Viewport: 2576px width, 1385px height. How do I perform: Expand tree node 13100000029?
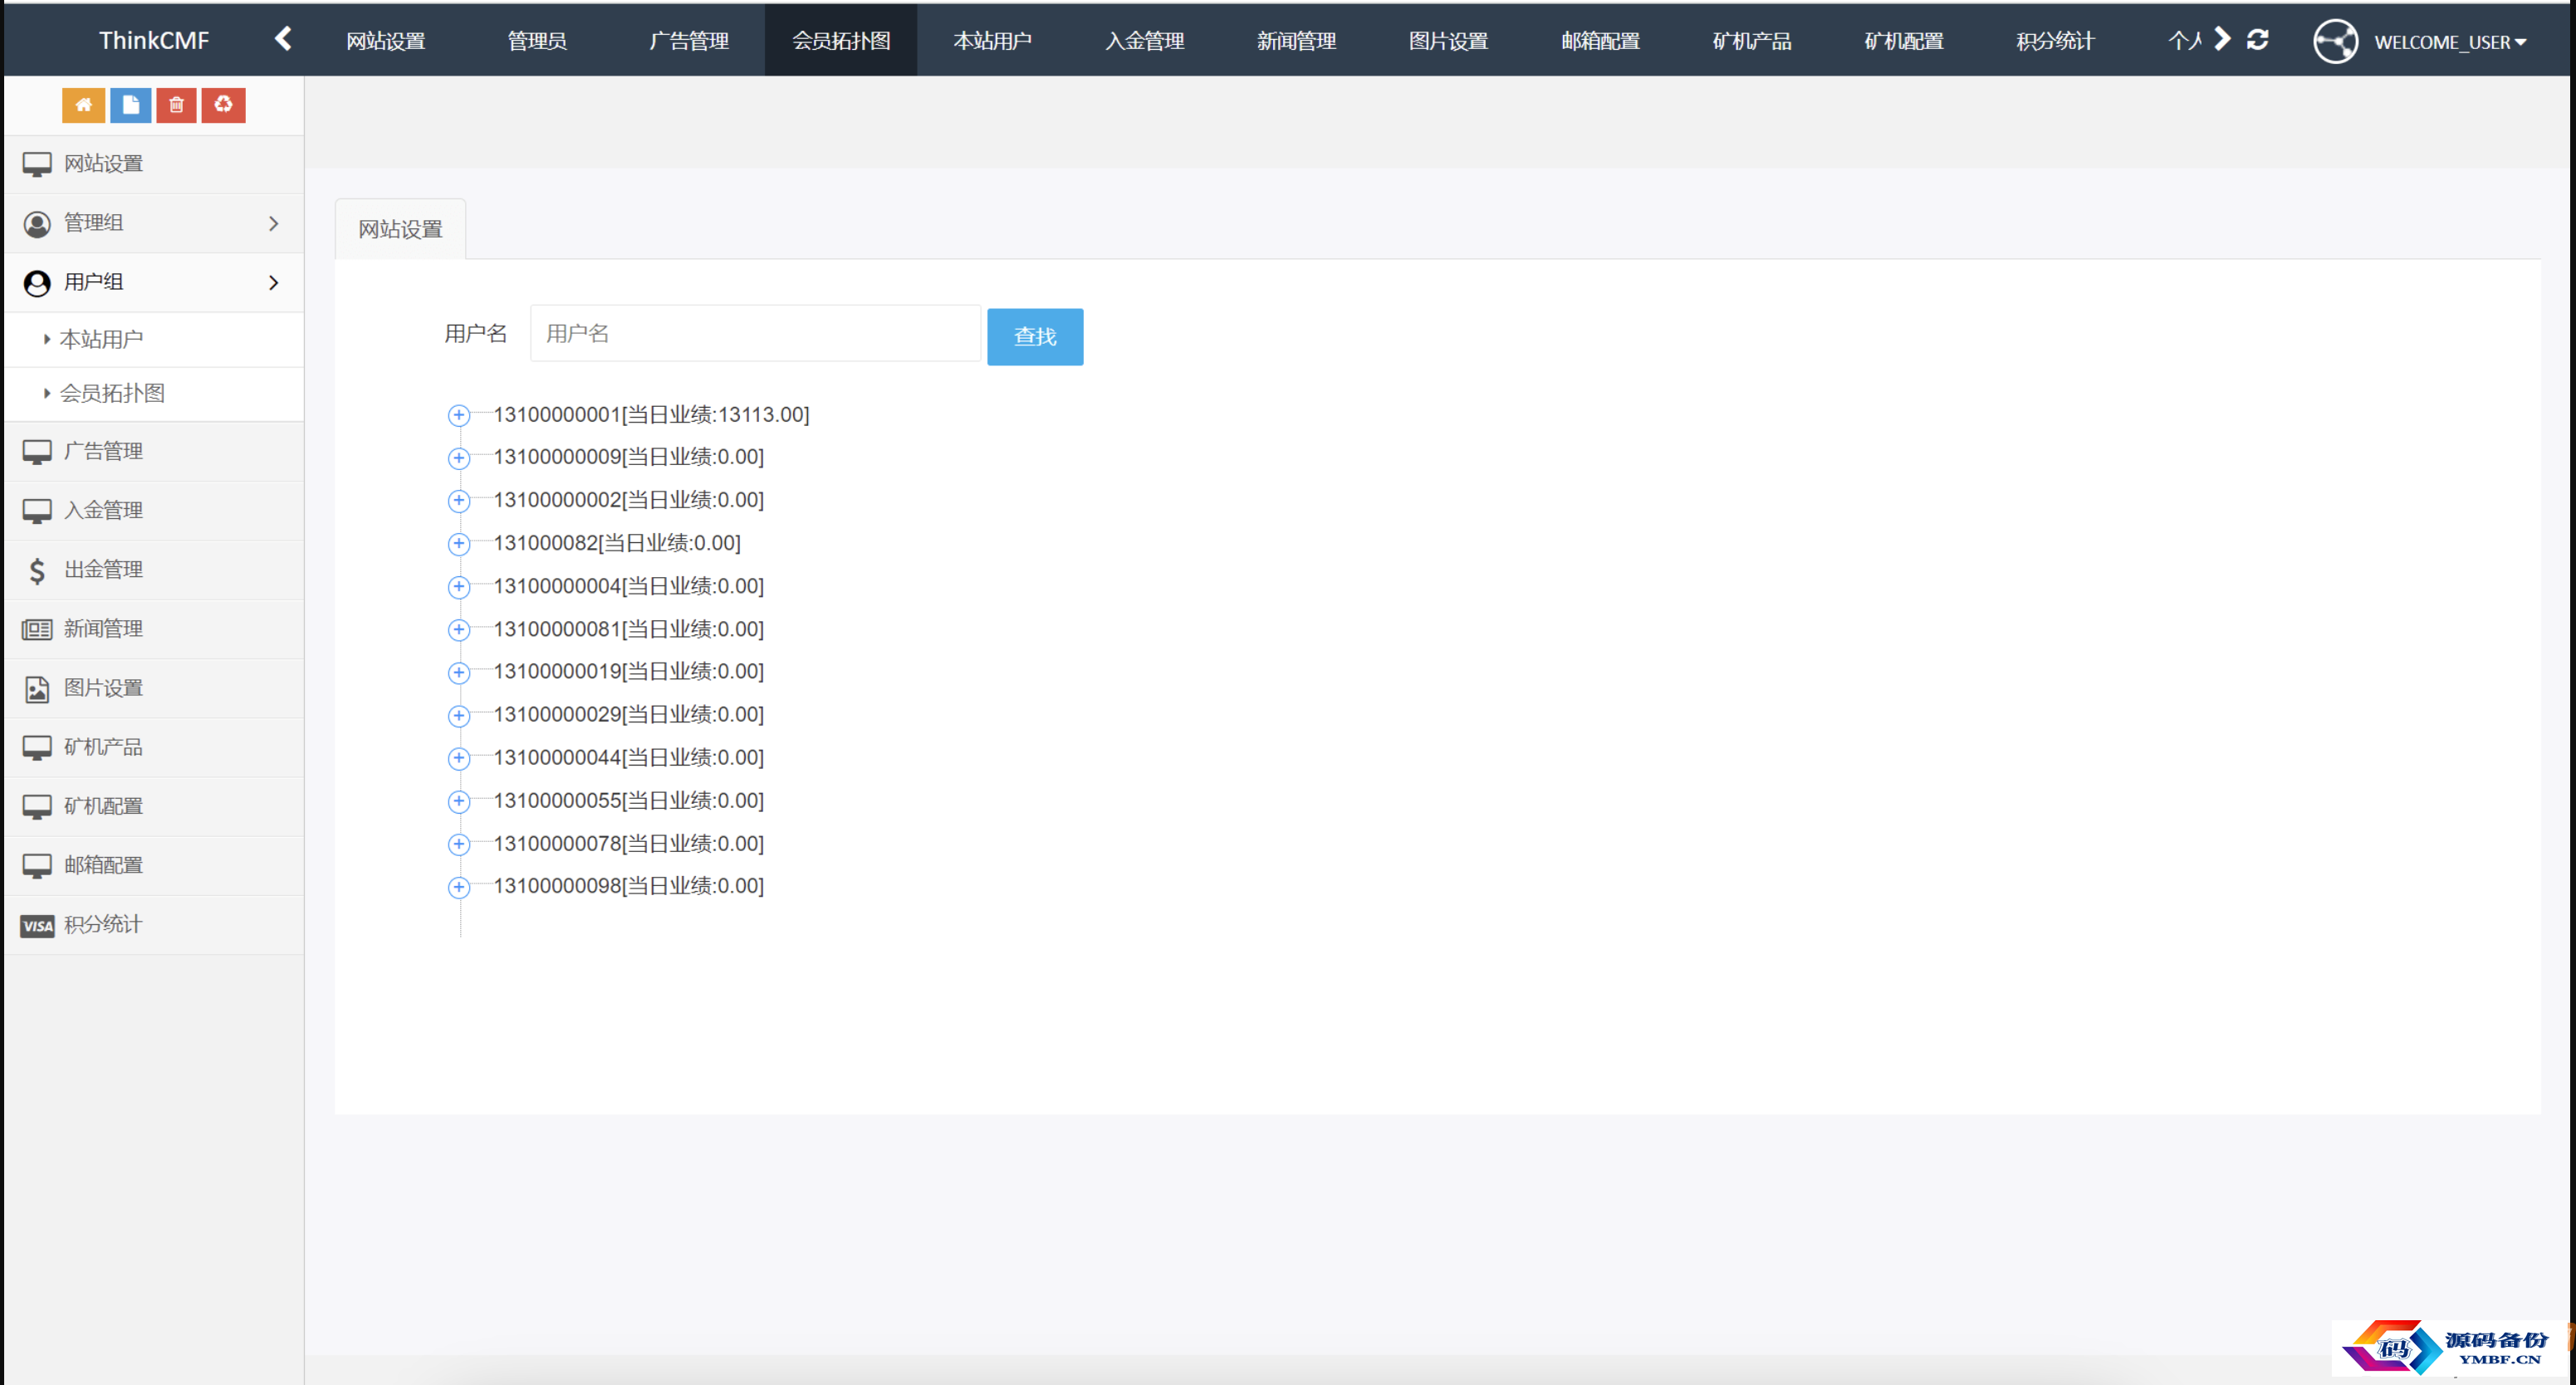(458, 715)
